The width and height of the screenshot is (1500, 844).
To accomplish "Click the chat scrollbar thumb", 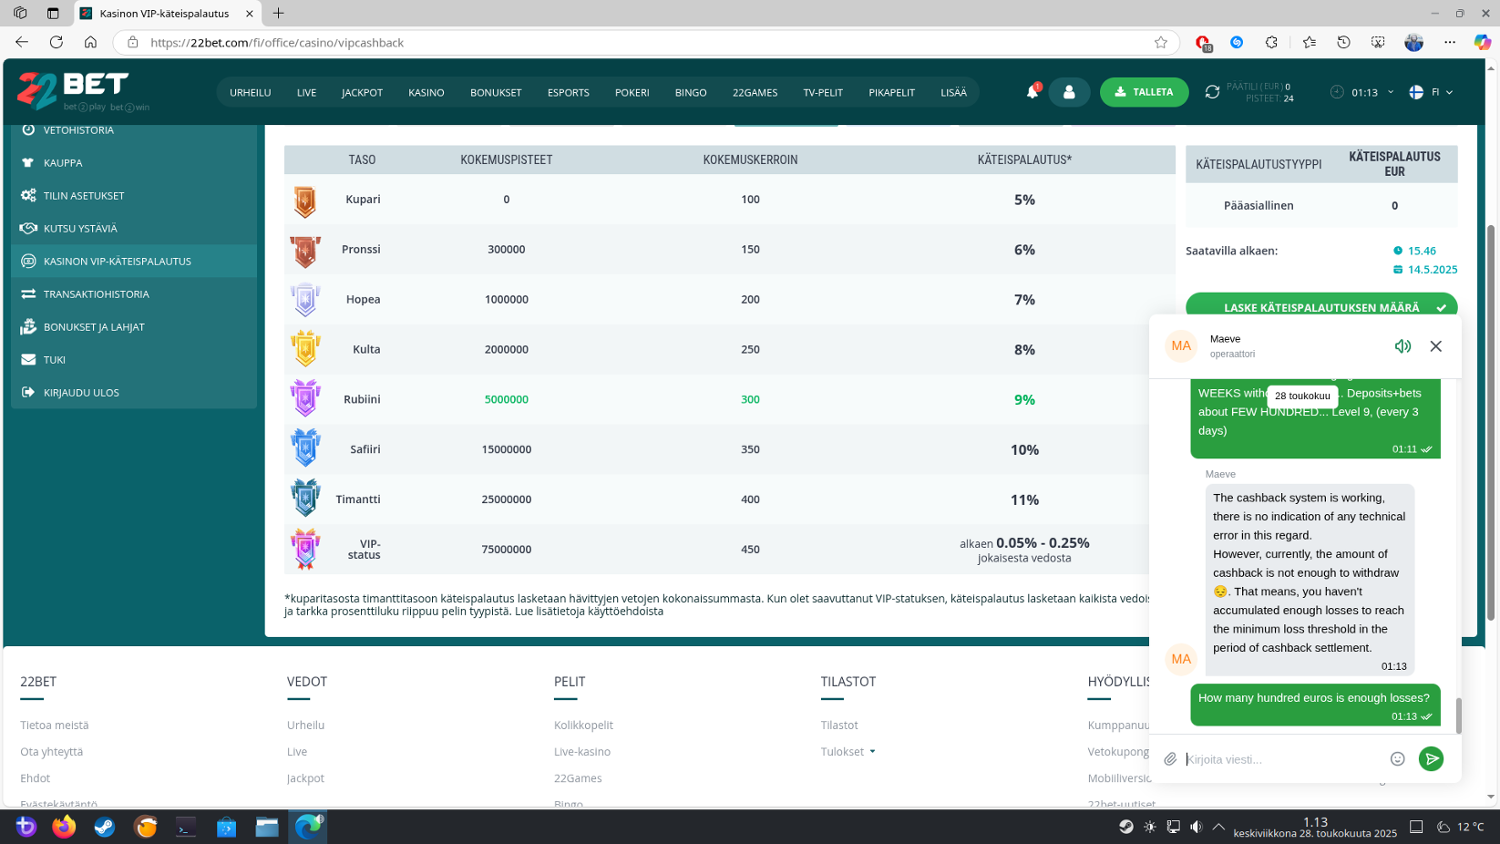I will coord(1458,715).
